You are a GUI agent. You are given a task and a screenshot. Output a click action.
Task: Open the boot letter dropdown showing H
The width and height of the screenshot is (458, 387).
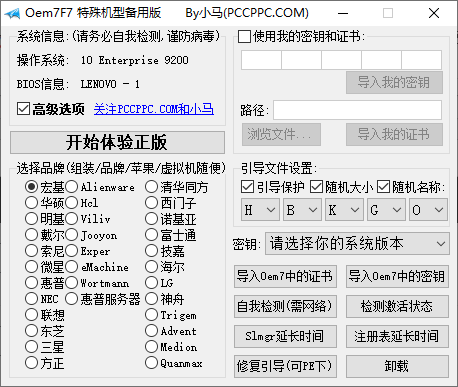260,210
